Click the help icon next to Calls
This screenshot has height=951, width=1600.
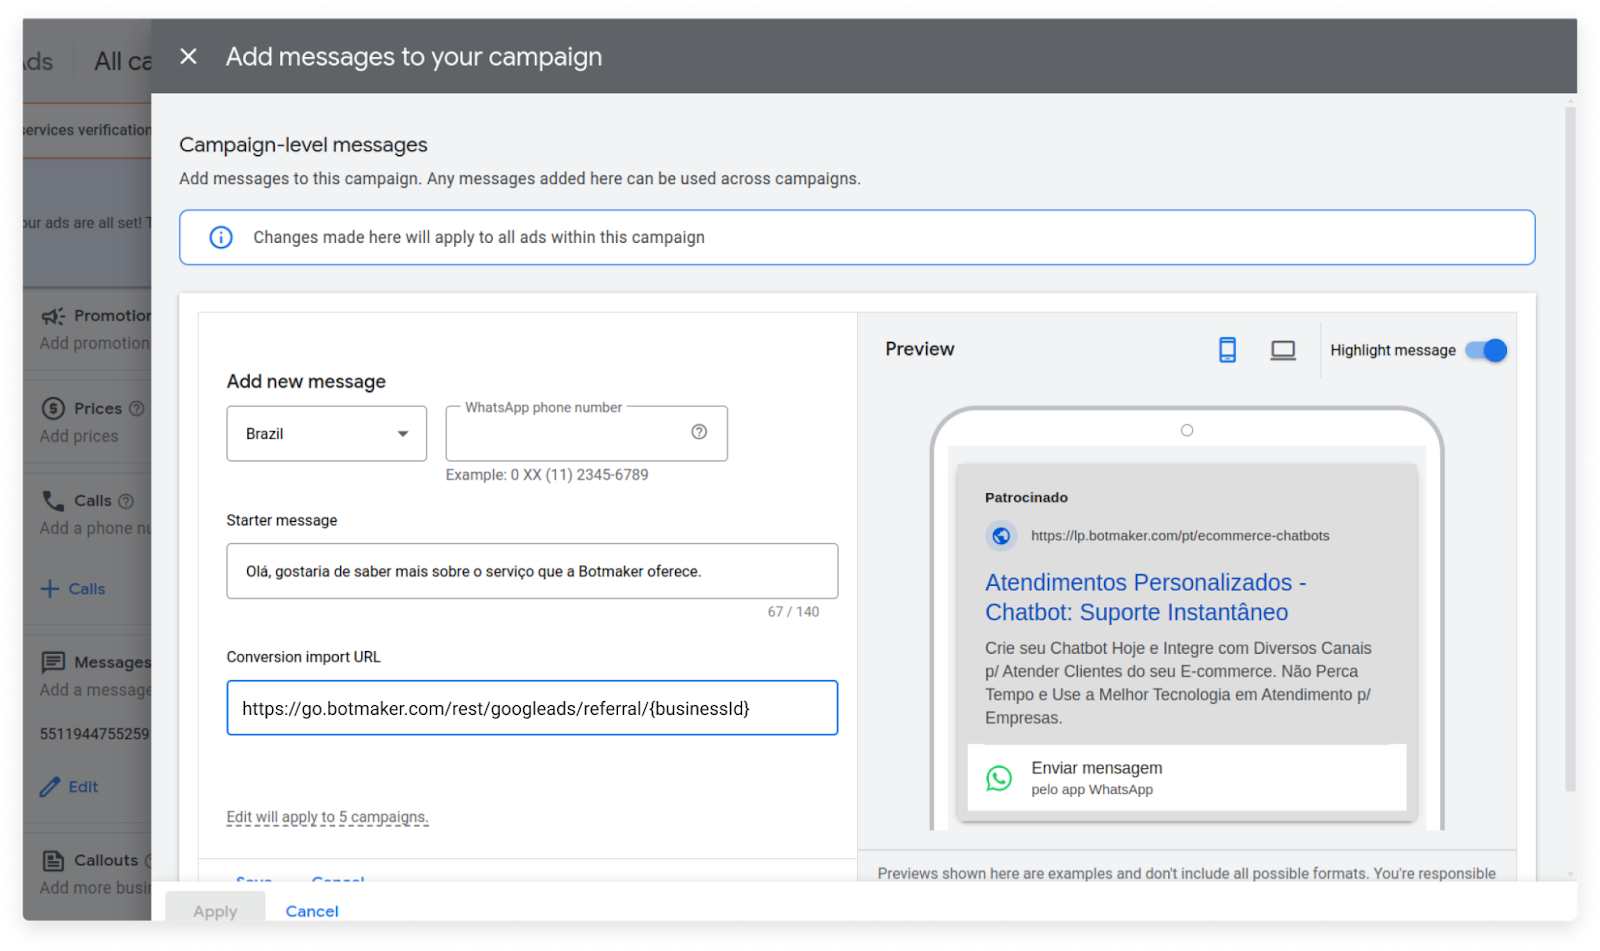(x=126, y=501)
